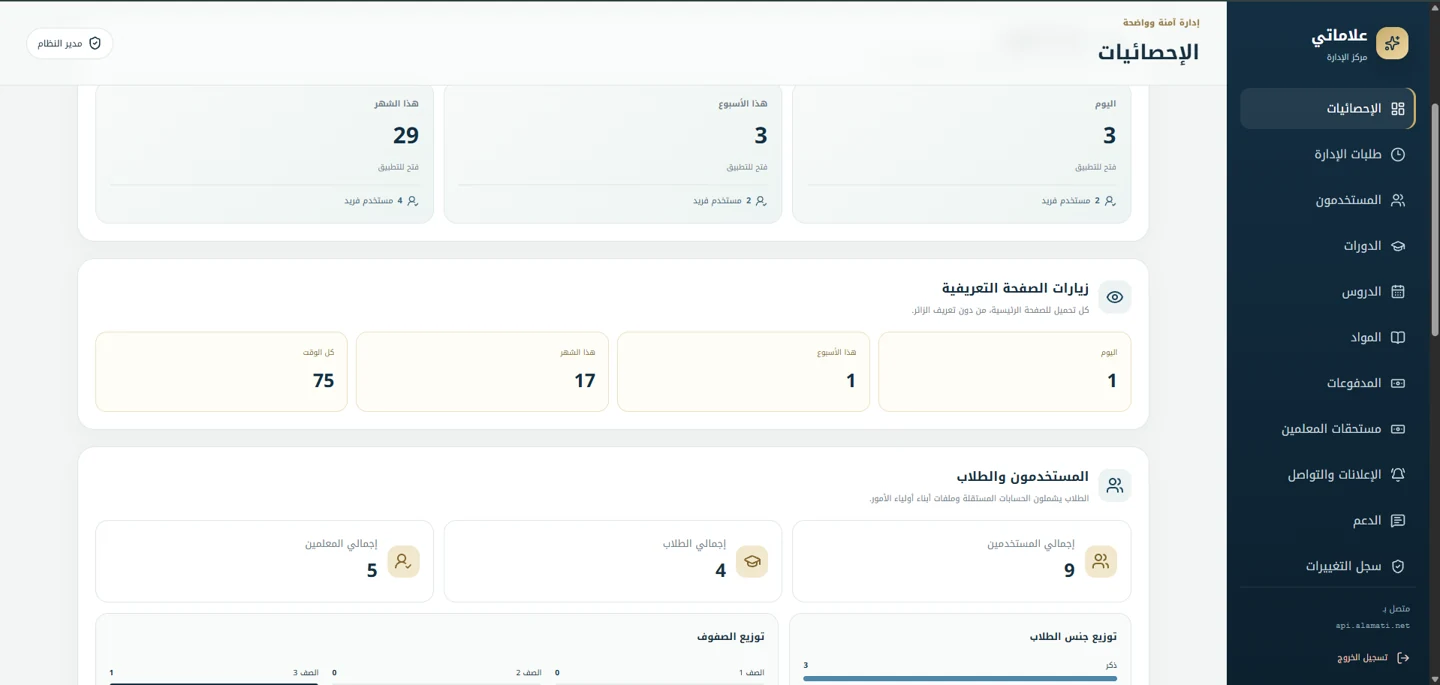The height and width of the screenshot is (685, 1440).
Task: Open طلبات الإدارة clock icon item
Action: [x=1398, y=155]
